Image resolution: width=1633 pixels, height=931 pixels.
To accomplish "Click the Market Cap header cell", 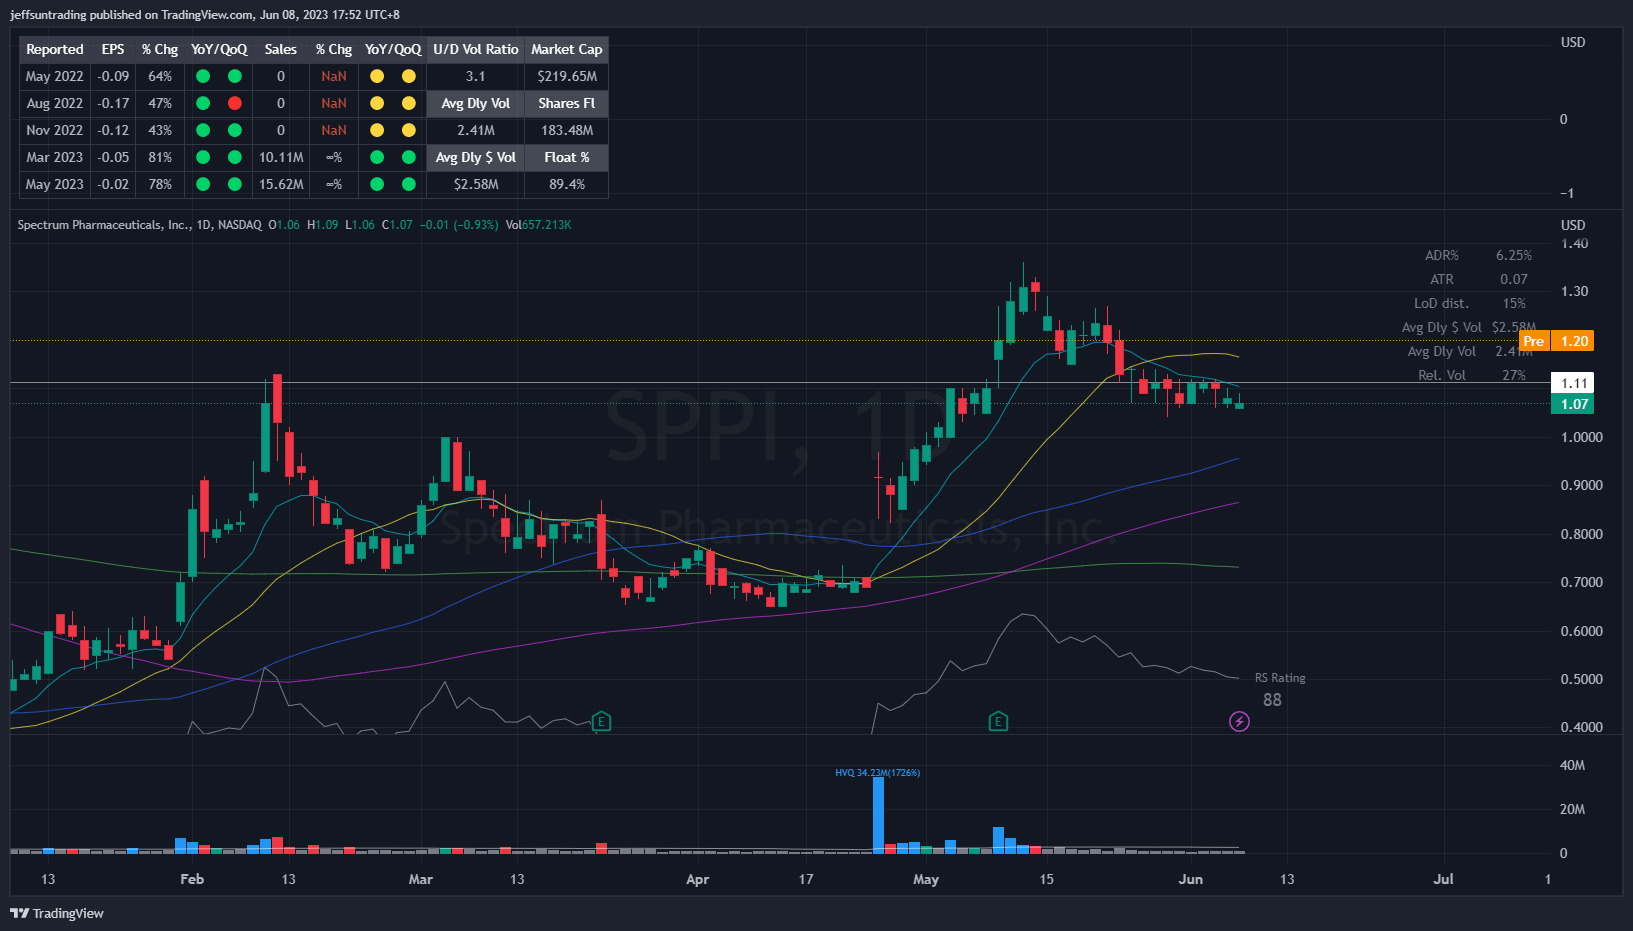I will (x=567, y=49).
